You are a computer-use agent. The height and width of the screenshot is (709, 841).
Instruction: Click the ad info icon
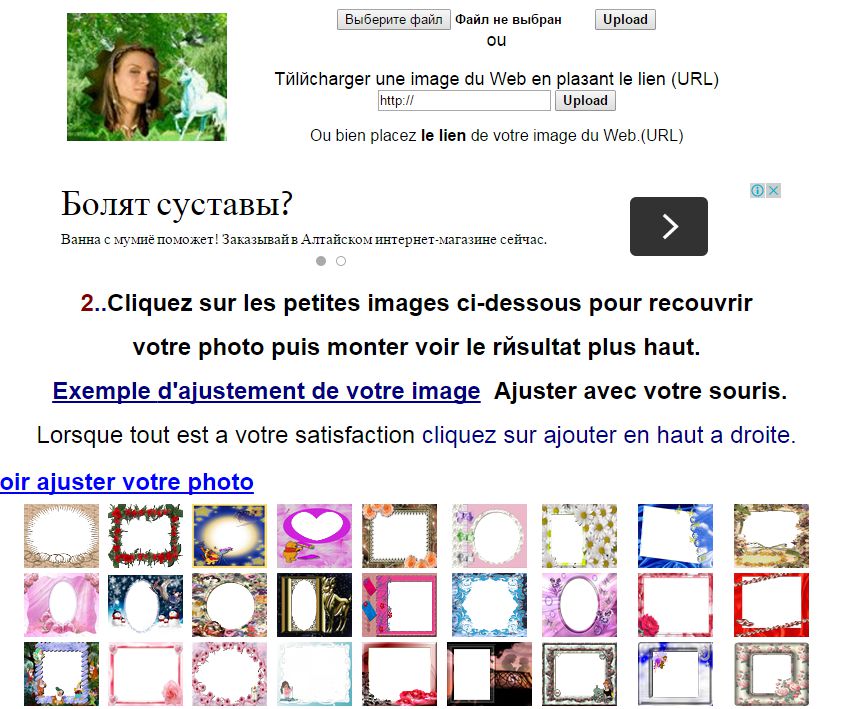click(x=757, y=190)
